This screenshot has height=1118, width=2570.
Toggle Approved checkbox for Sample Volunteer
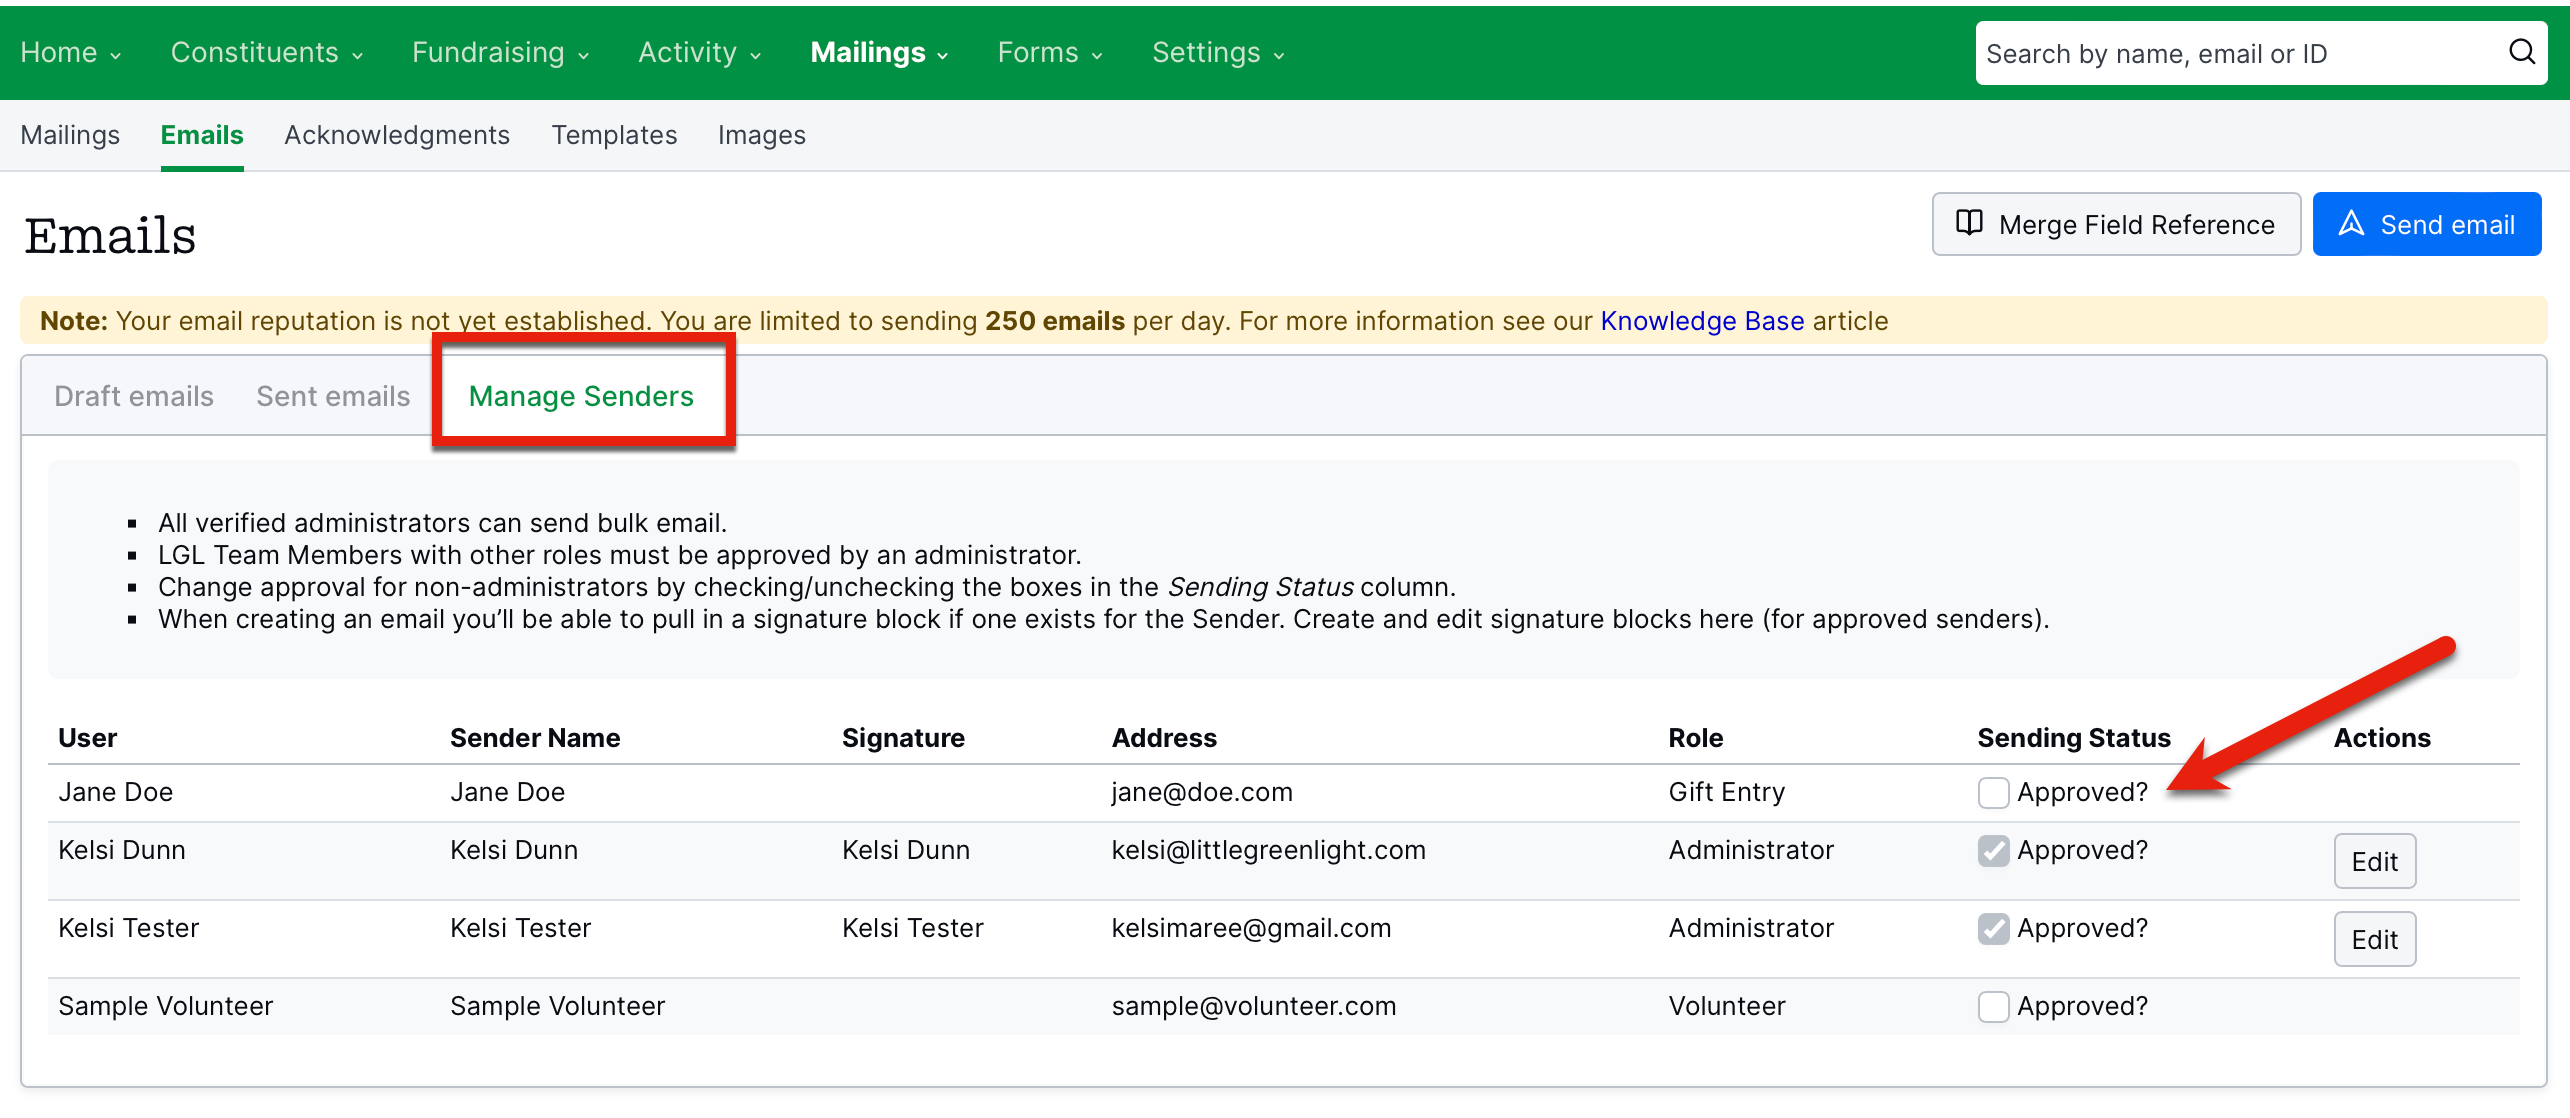(1993, 1006)
